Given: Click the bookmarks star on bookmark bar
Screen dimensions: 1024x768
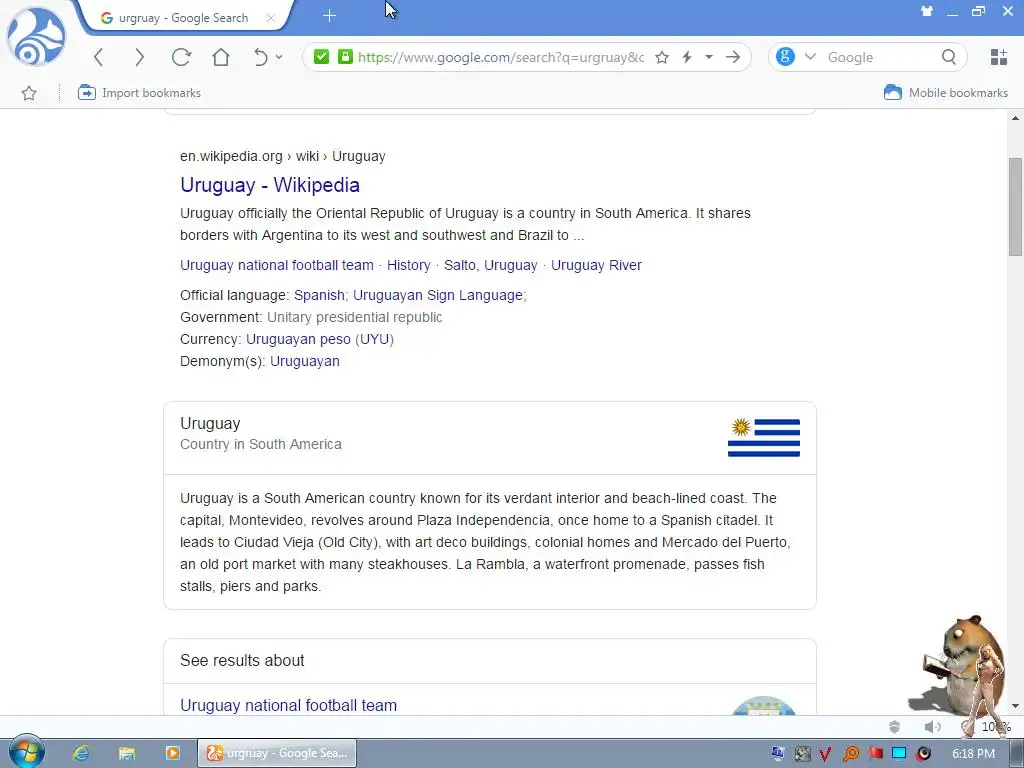Looking at the screenshot, I should coord(29,93).
